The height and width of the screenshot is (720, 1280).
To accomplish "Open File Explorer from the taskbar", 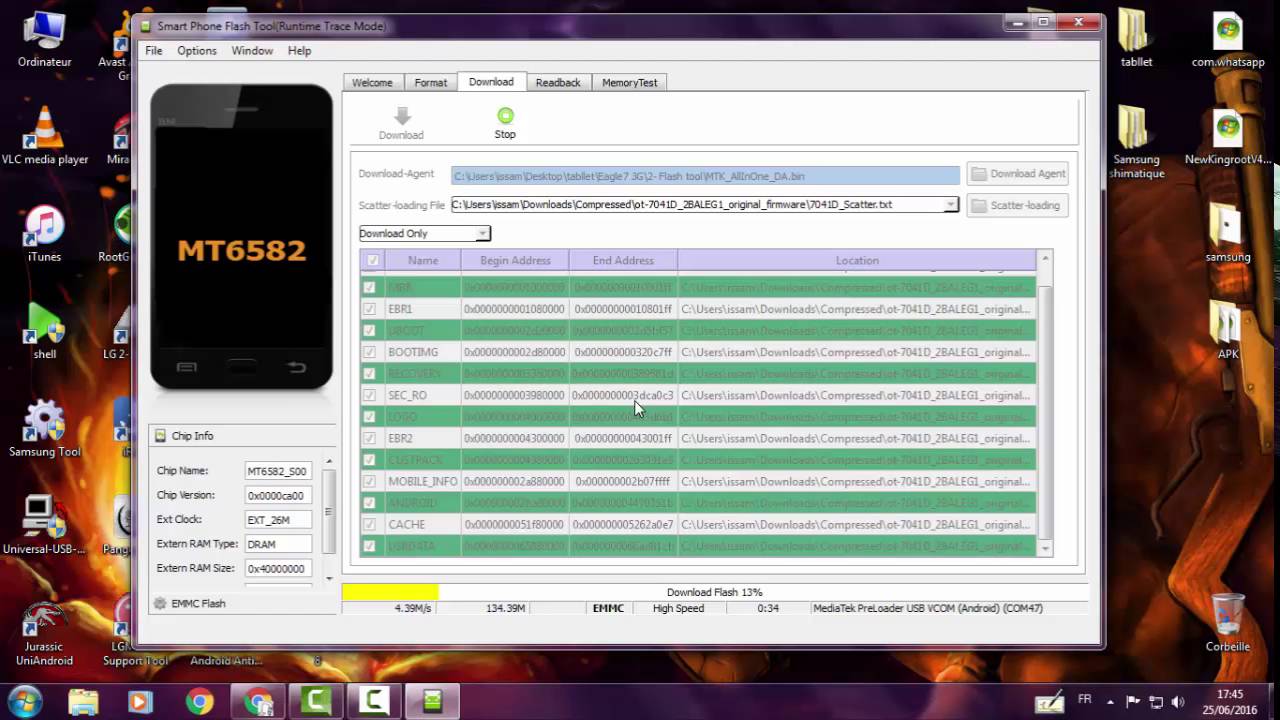I will [84, 702].
